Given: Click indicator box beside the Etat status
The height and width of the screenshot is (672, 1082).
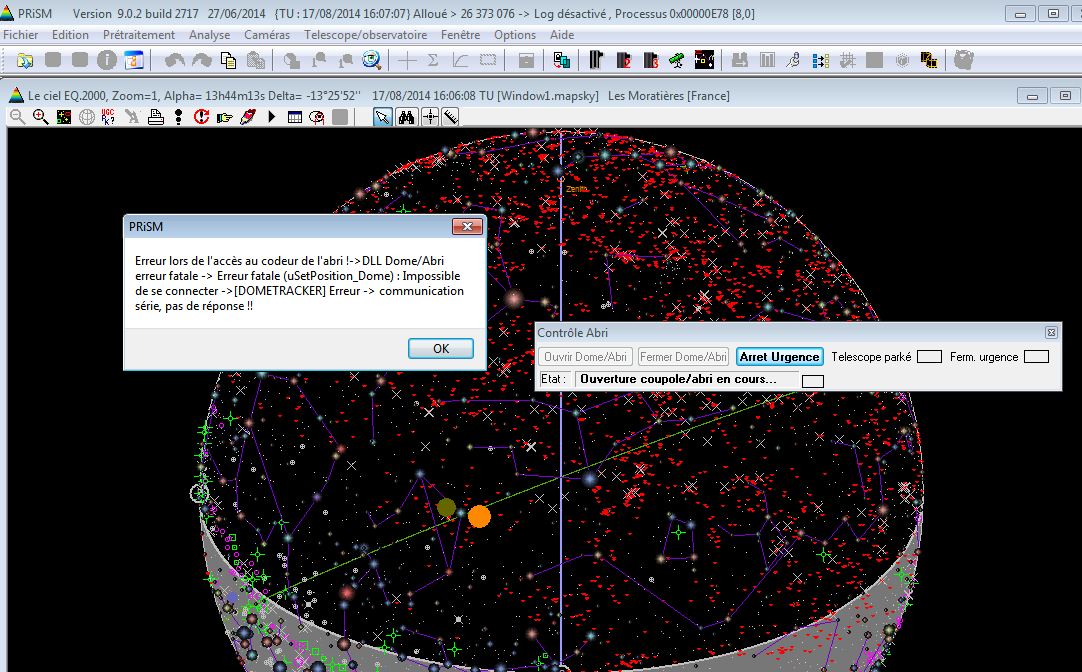Looking at the screenshot, I should point(813,381).
